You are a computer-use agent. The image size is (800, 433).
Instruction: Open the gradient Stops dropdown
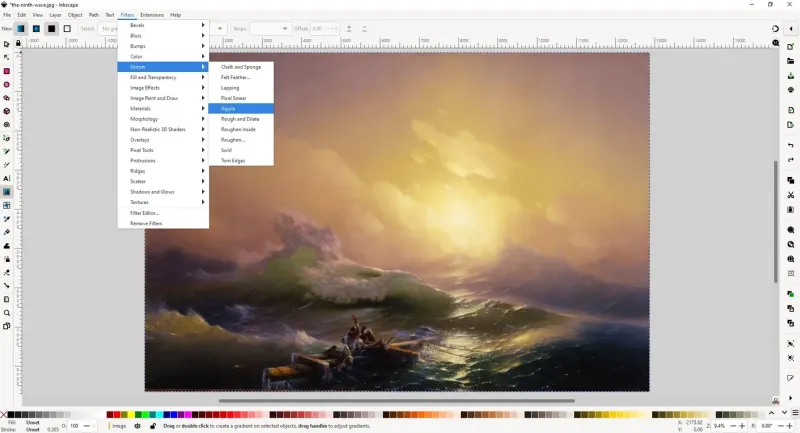[x=270, y=29]
